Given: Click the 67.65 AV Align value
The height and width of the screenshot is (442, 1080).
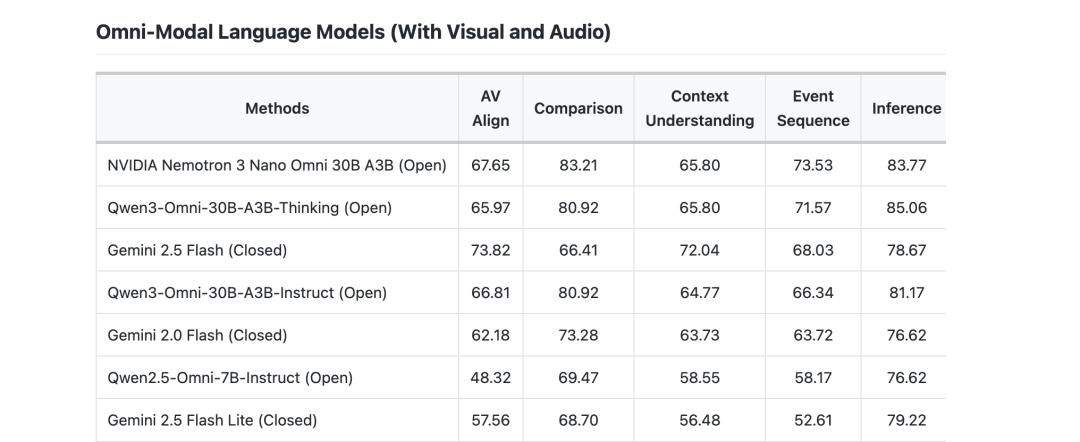Looking at the screenshot, I should pyautogui.click(x=490, y=165).
